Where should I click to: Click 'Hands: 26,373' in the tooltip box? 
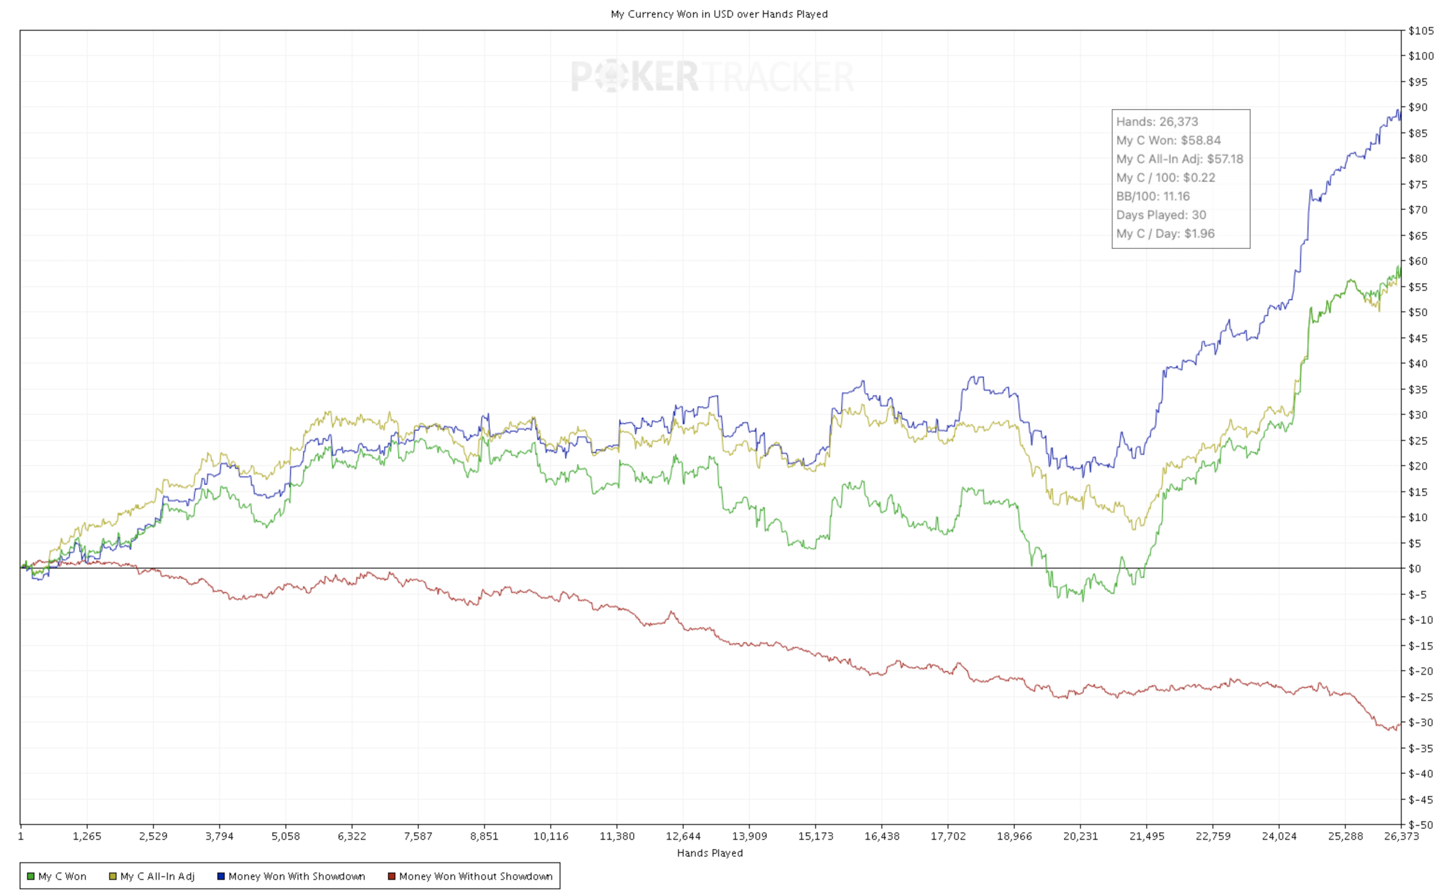tap(1157, 121)
